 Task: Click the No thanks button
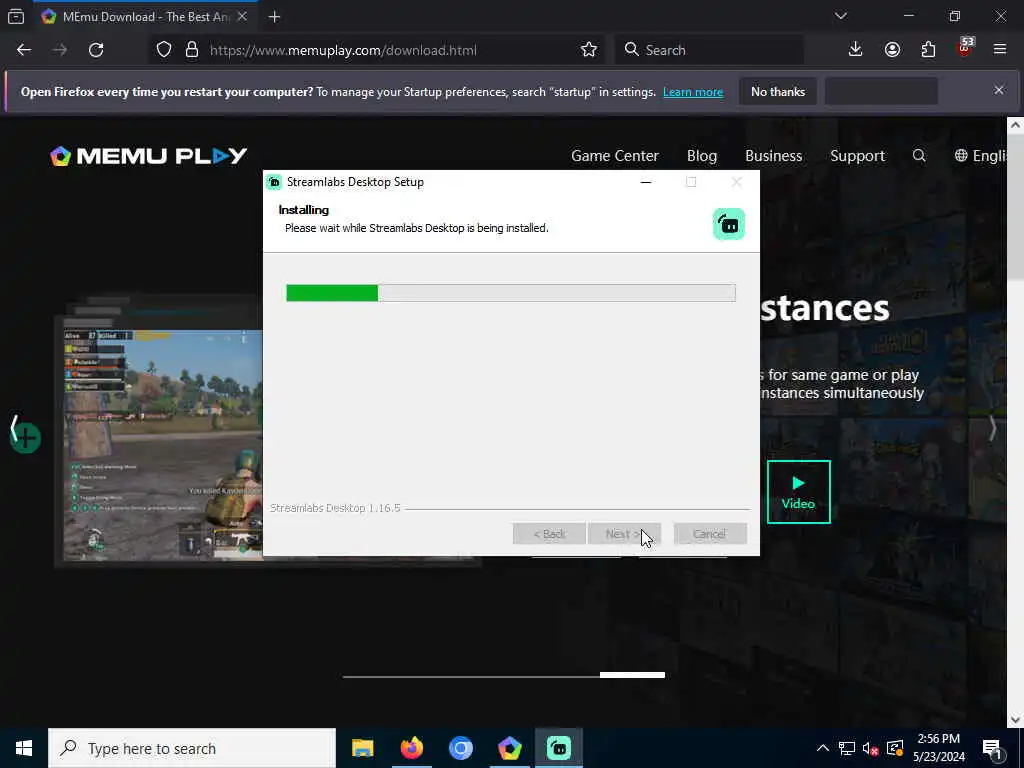tap(778, 92)
